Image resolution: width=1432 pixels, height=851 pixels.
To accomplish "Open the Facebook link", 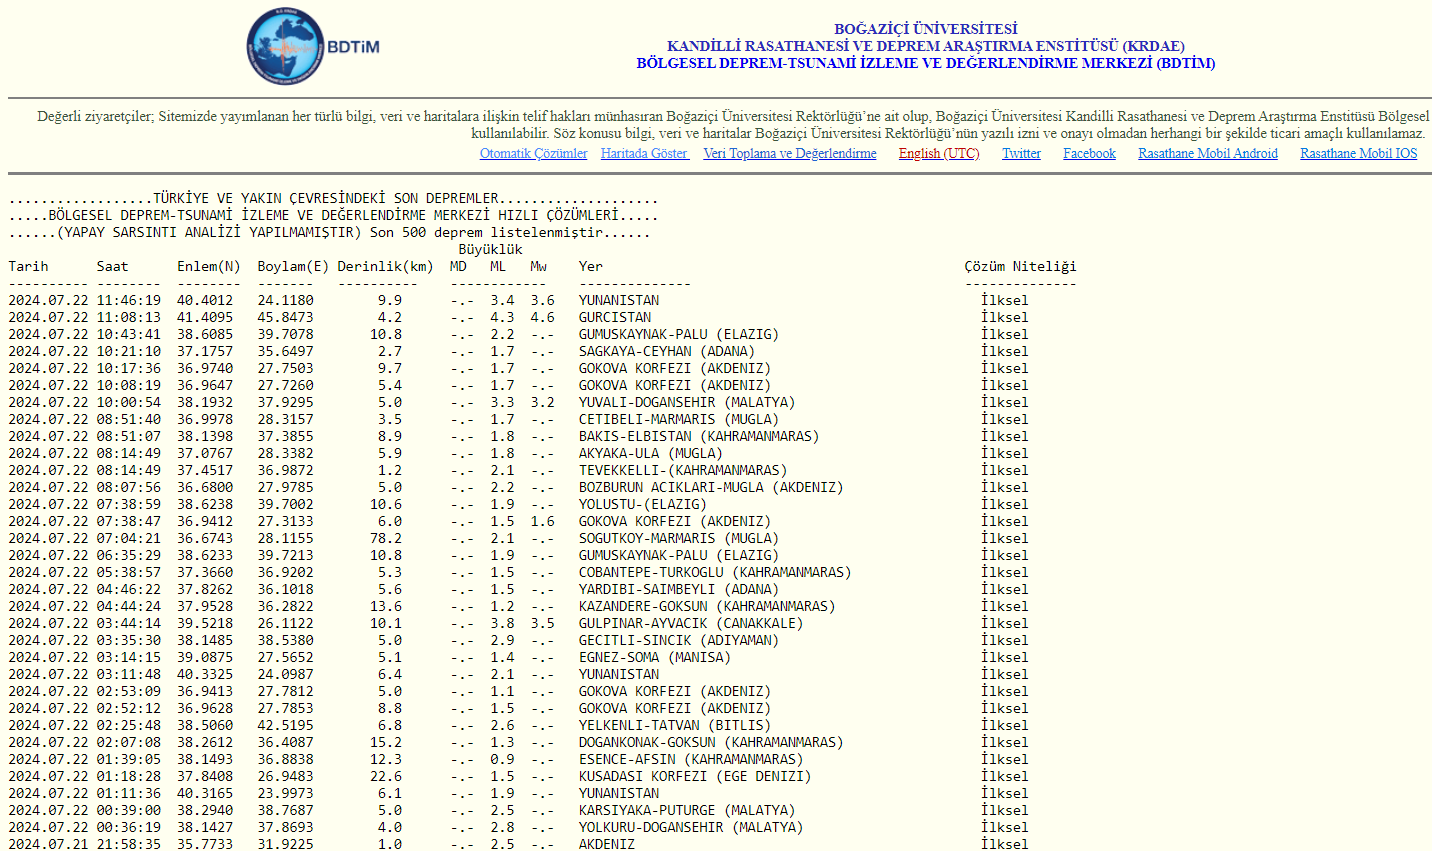I will coord(1089,153).
